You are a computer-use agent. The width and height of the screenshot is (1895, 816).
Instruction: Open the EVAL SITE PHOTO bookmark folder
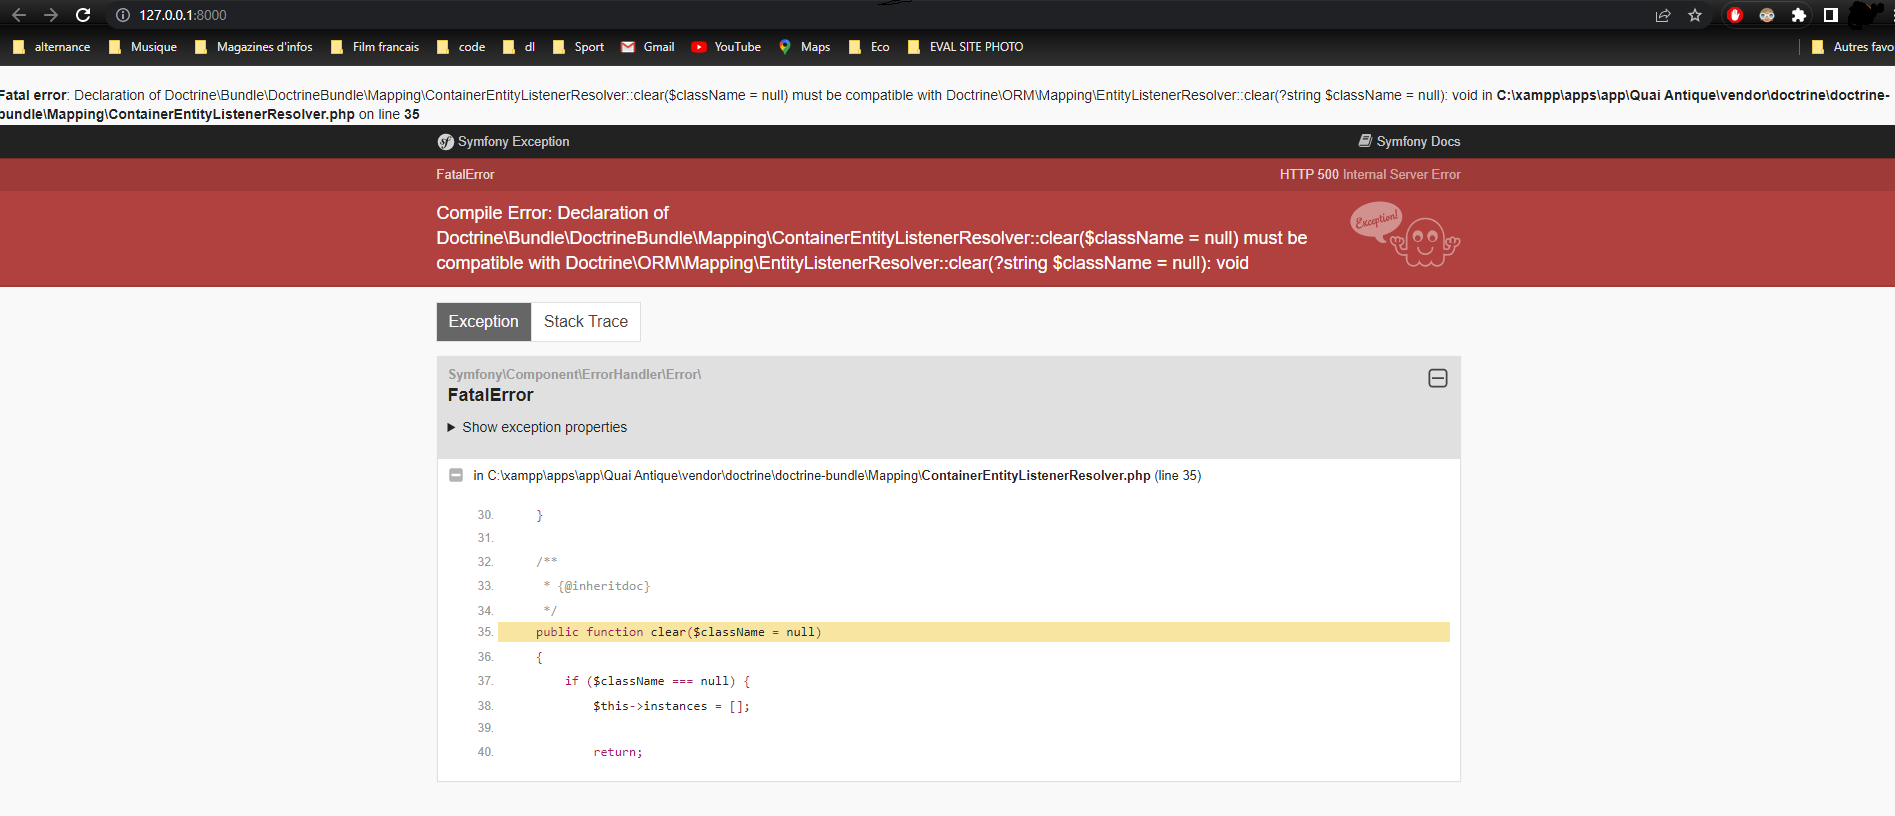pos(965,47)
